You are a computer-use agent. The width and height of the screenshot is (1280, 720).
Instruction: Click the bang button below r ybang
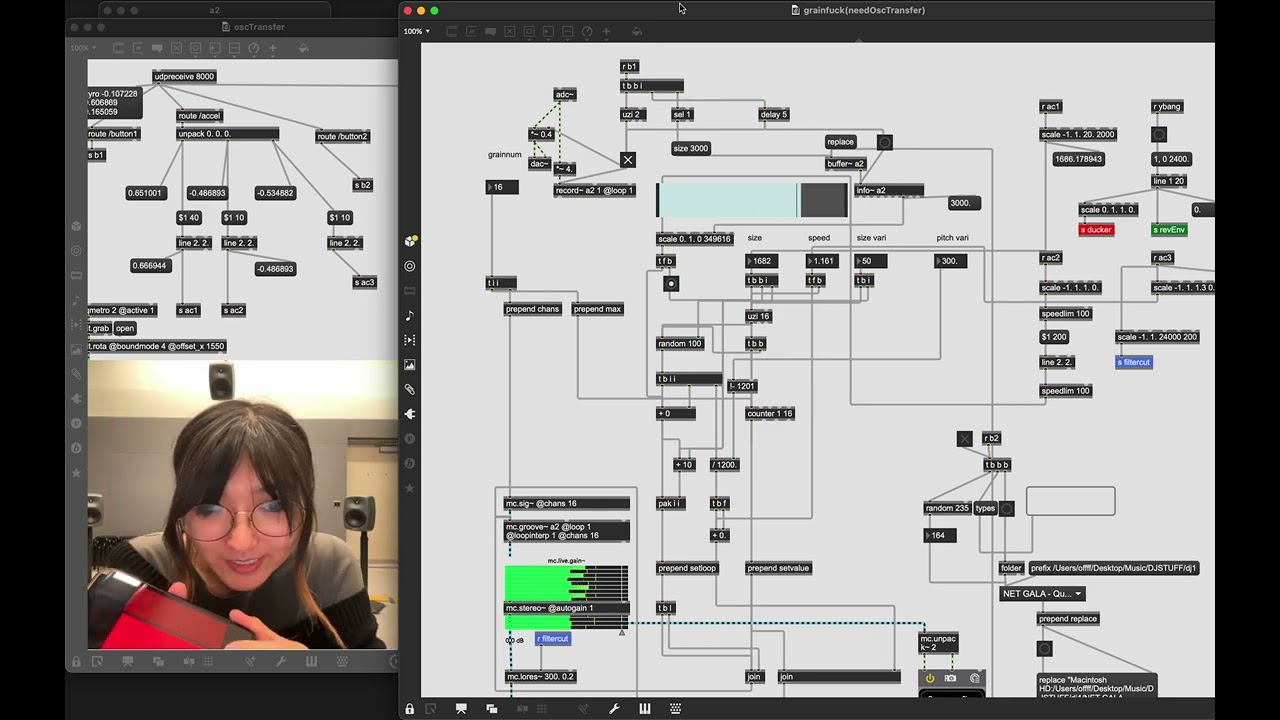(x=1159, y=134)
